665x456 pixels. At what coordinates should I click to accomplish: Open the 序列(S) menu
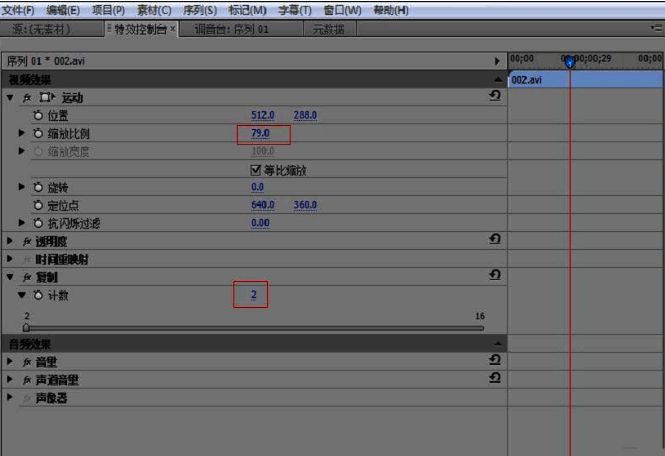(x=200, y=10)
